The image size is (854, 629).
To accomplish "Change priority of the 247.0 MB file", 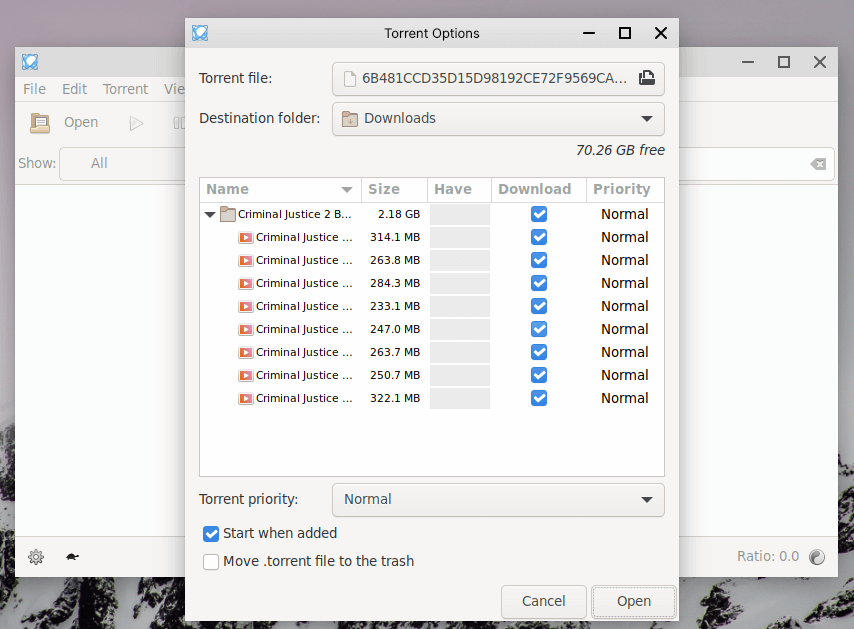I will [x=624, y=329].
